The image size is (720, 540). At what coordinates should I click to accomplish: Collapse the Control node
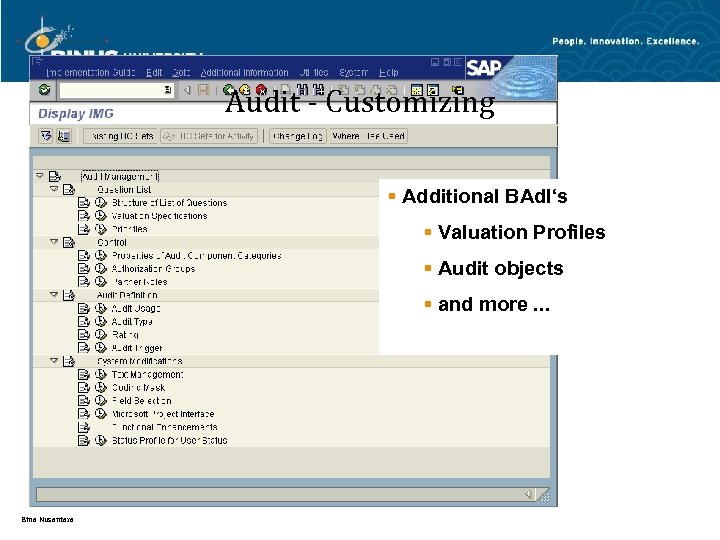pyautogui.click(x=54, y=242)
